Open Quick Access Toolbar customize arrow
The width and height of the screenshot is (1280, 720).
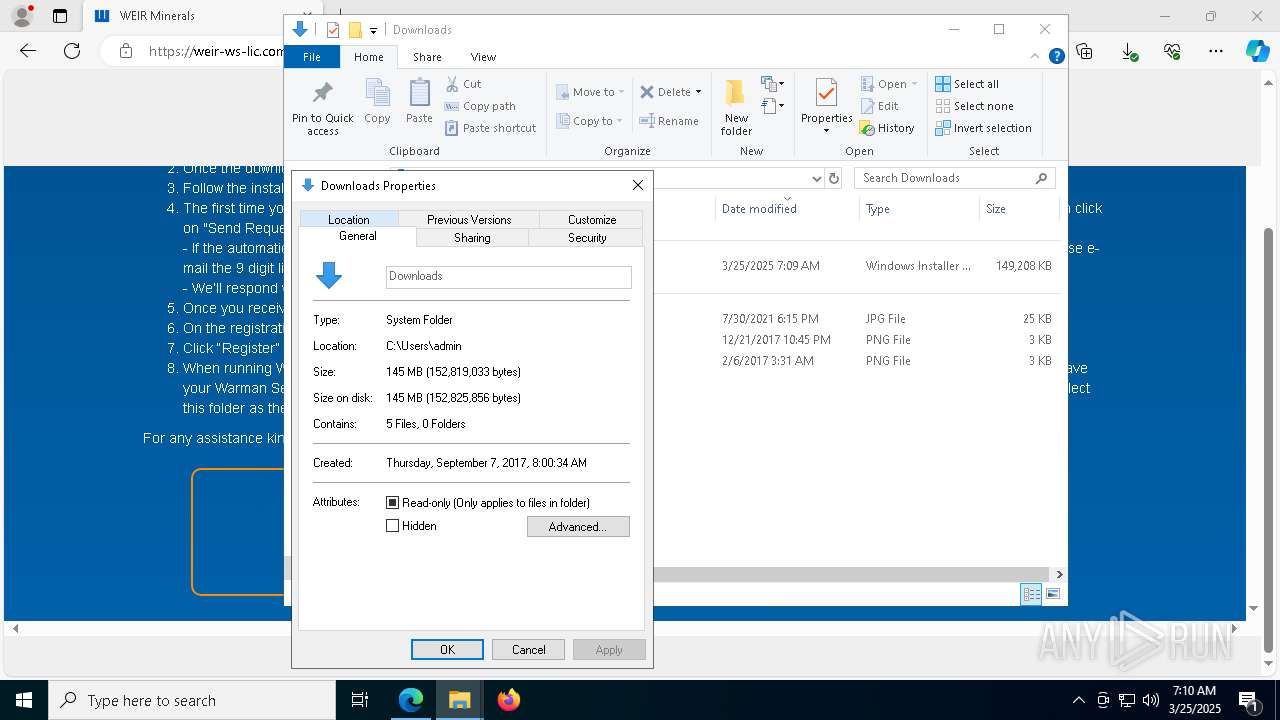373,30
